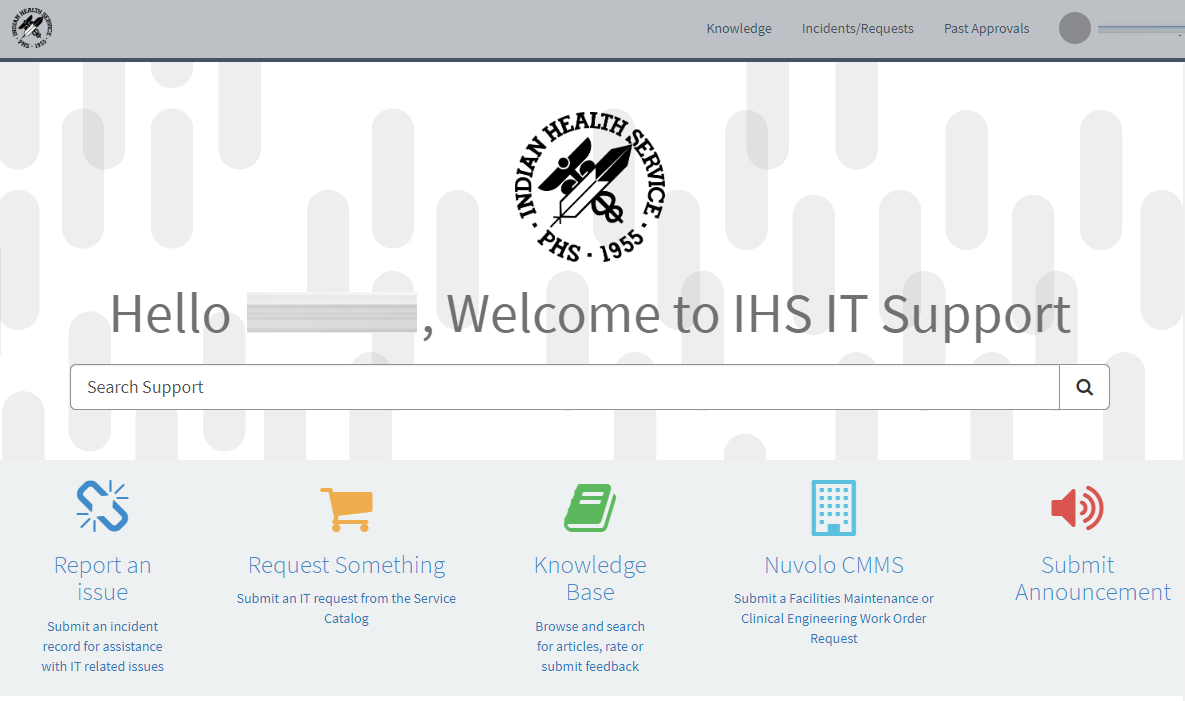Screen dimensions: 1185x701
Task: Open Past Approvals in the header
Action: [986, 29]
